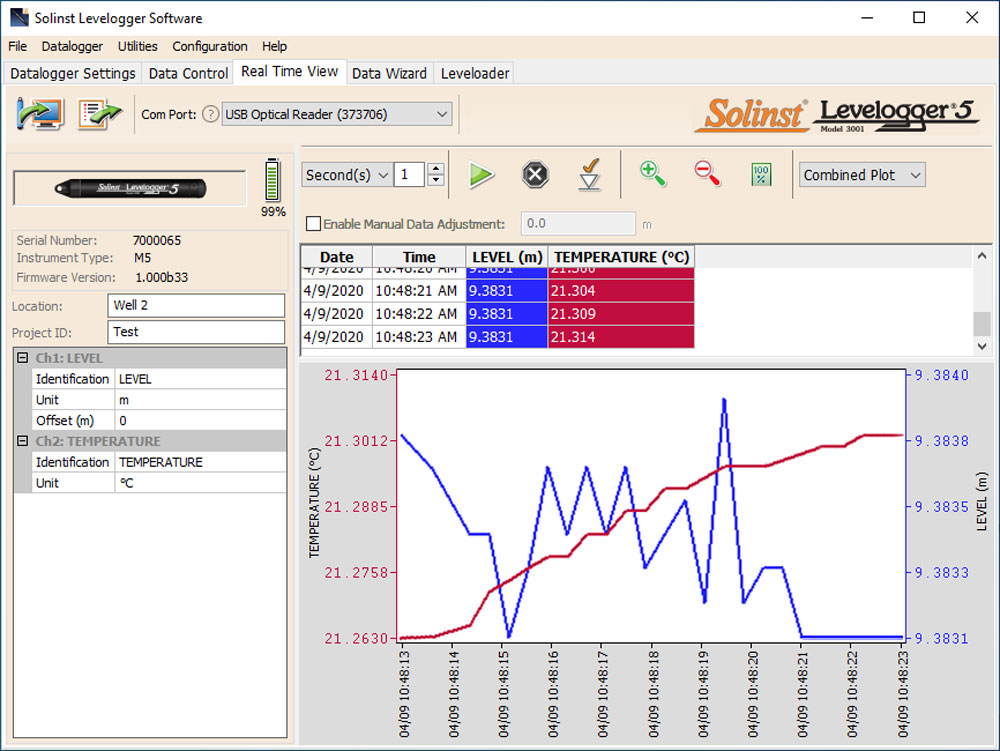Click the data table scrollbar down arrow
This screenshot has height=751, width=1000.
coord(982,345)
